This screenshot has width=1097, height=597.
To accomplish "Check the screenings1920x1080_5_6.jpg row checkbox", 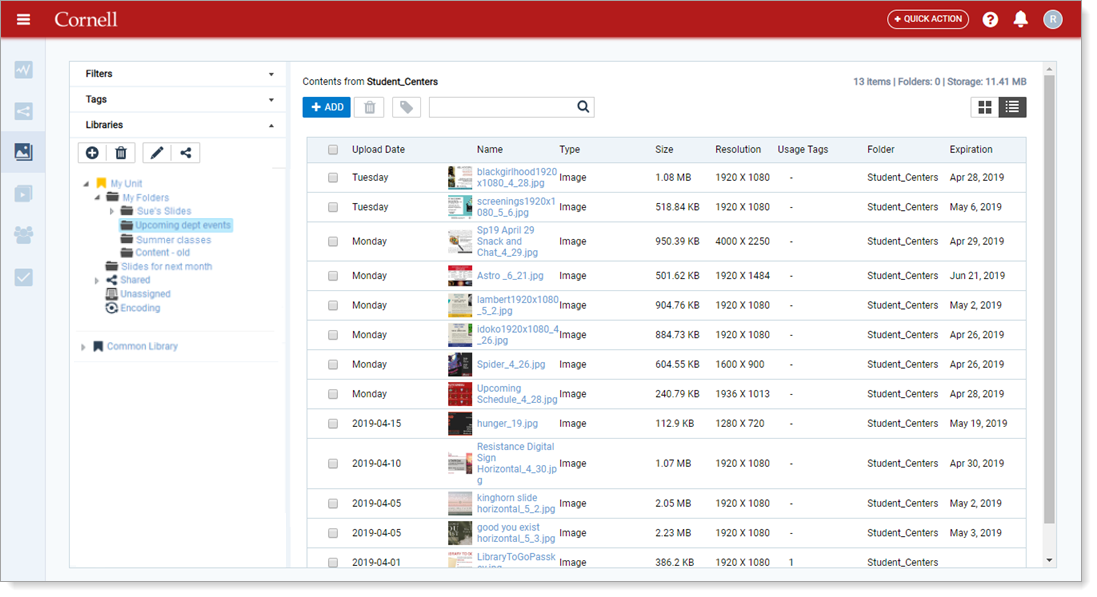I will [333, 207].
